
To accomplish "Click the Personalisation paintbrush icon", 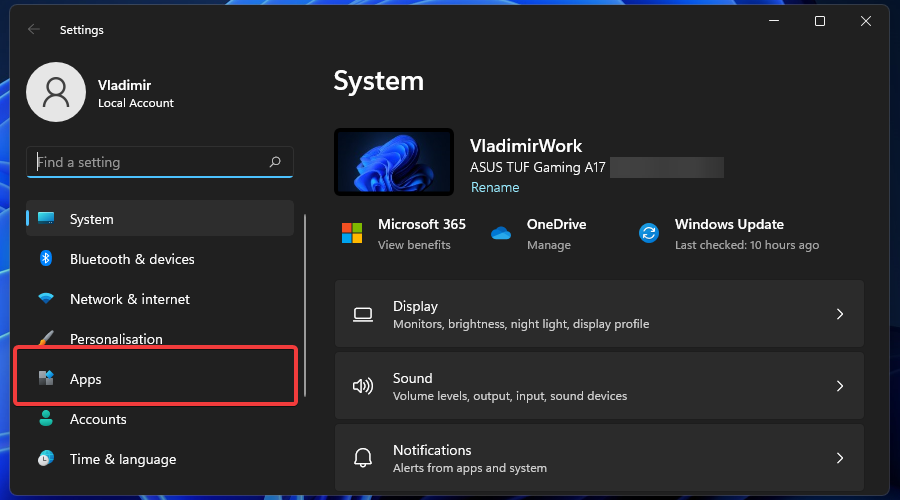I will click(46, 339).
